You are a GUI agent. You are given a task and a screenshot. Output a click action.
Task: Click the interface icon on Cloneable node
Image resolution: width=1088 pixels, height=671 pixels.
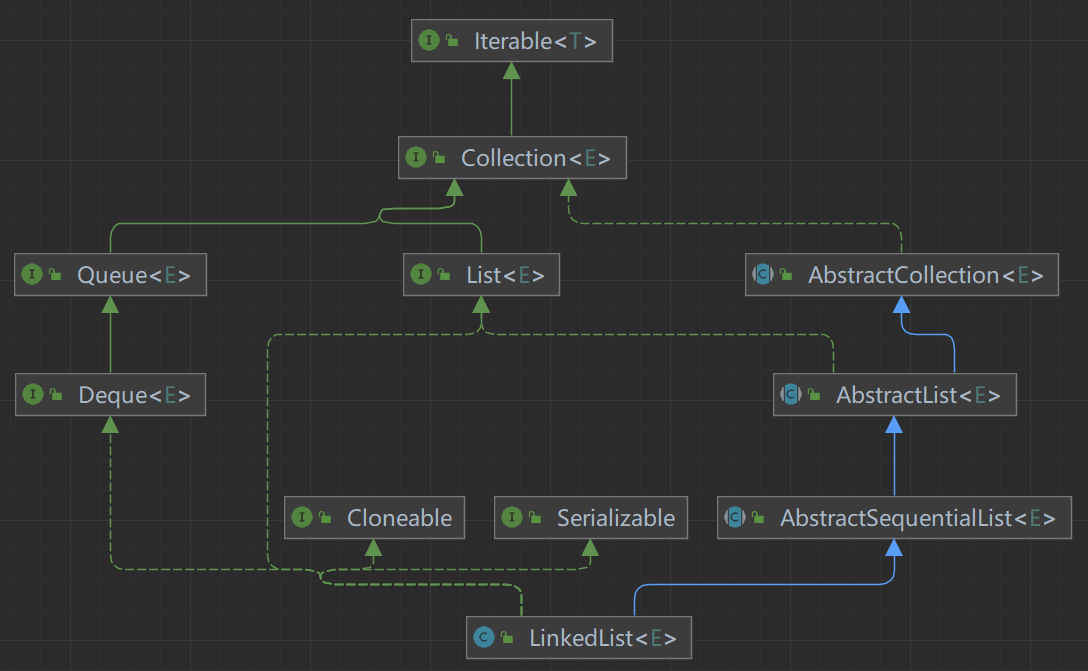coord(302,517)
